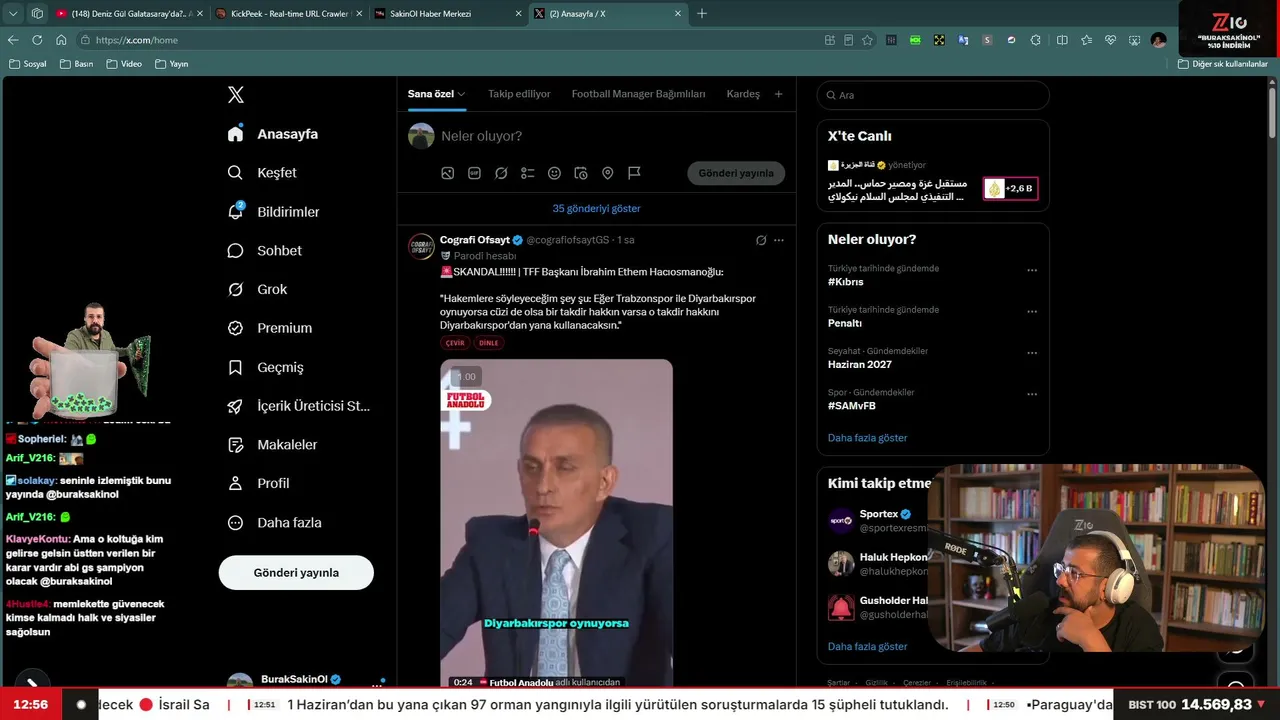Click Daha fazla göster under Kimi takip etmeli
Image resolution: width=1280 pixels, height=720 pixels.
click(868, 647)
